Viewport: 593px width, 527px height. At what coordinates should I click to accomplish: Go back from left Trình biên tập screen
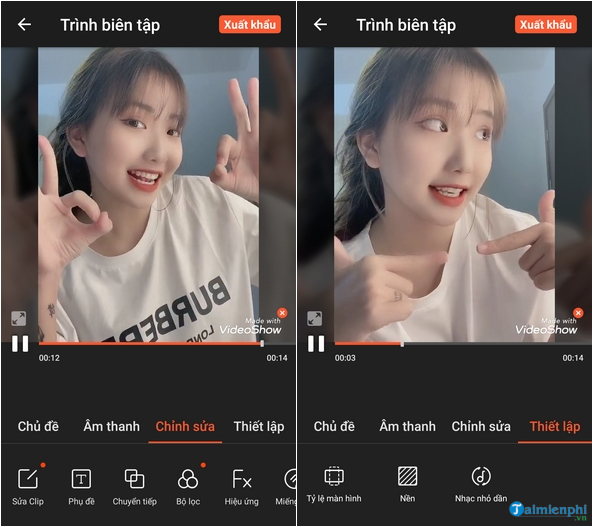25,25
